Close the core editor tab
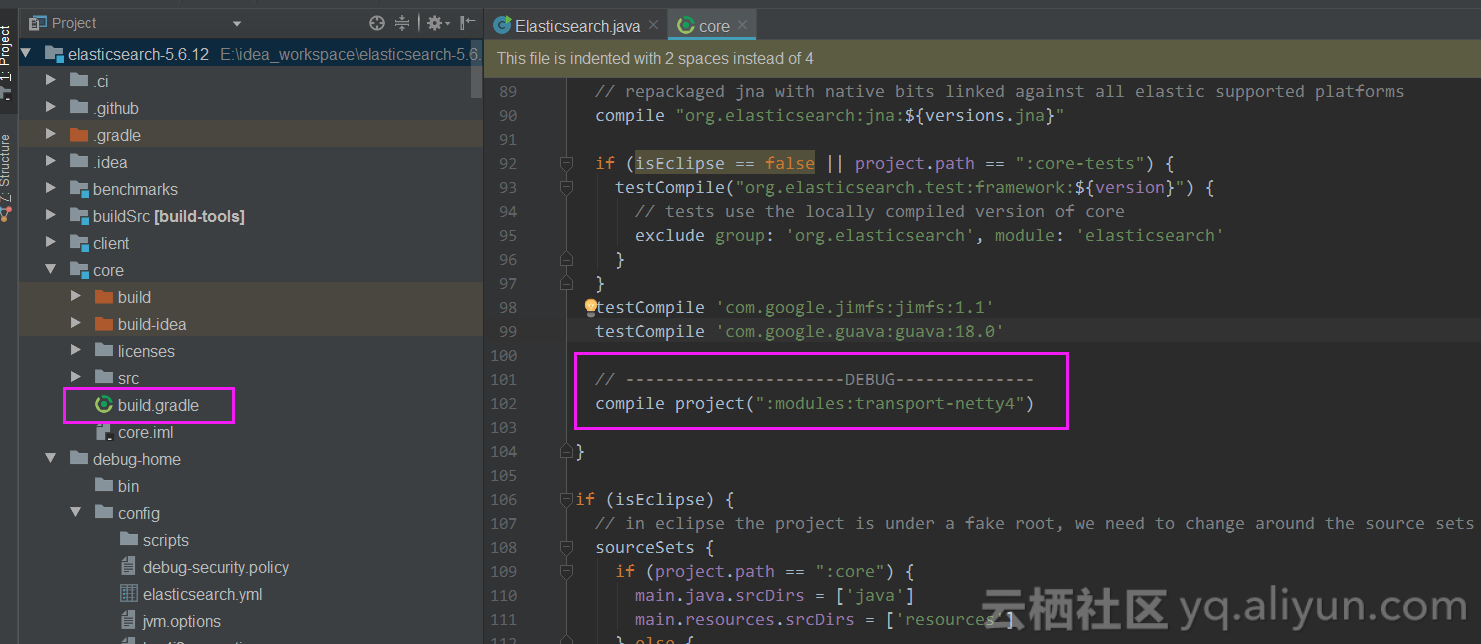The width and height of the screenshot is (1481, 644). pyautogui.click(x=743, y=26)
